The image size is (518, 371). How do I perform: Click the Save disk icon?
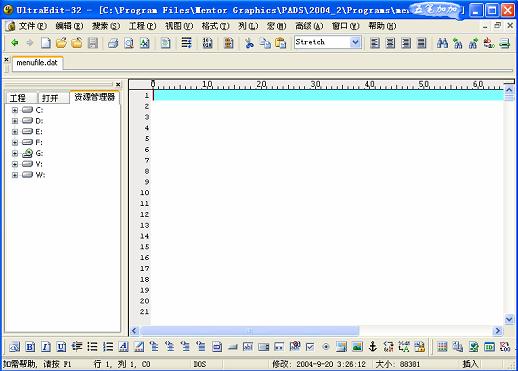[x=93, y=43]
